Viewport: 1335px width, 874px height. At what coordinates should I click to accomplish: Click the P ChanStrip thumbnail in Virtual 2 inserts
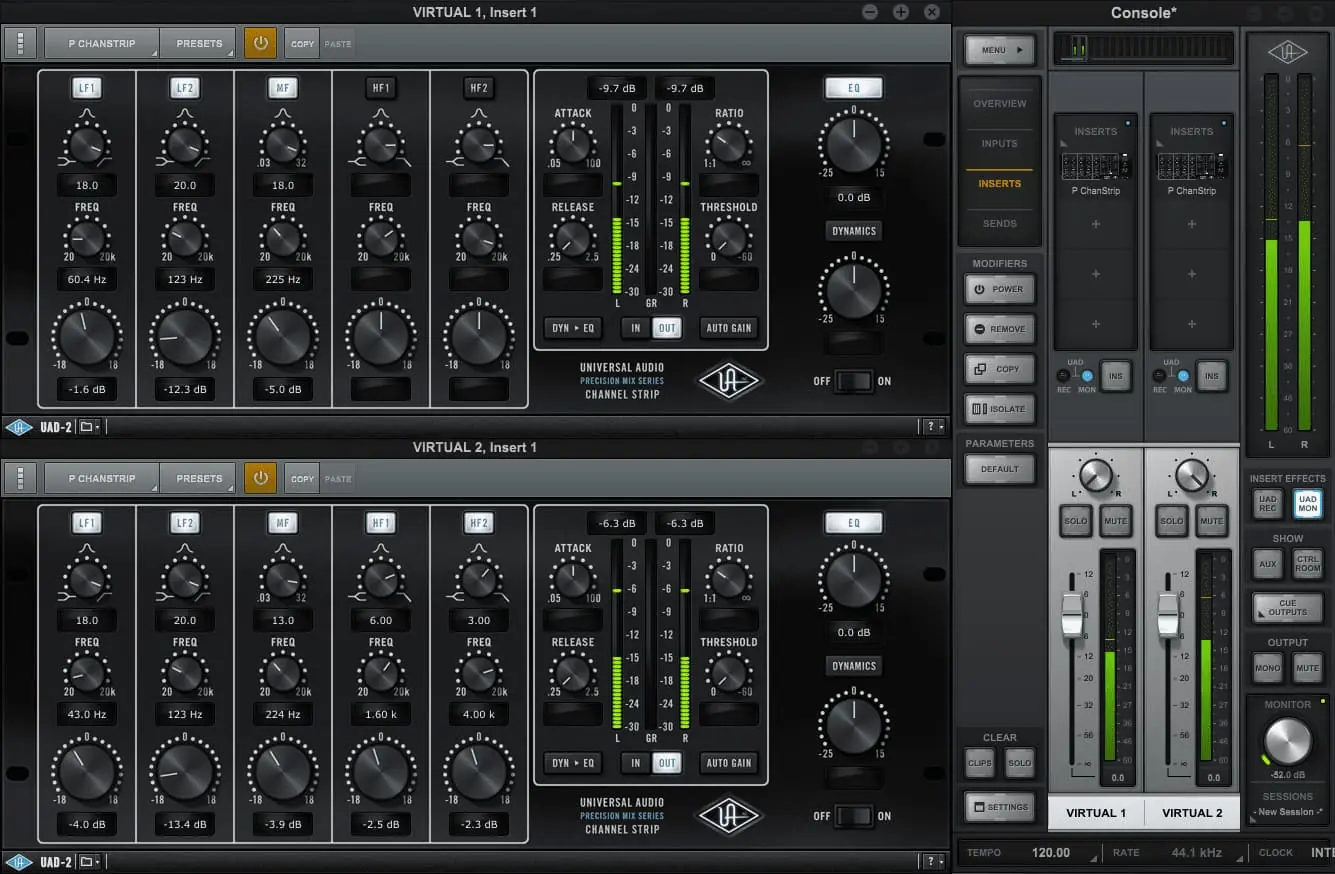pyautogui.click(x=1191, y=166)
